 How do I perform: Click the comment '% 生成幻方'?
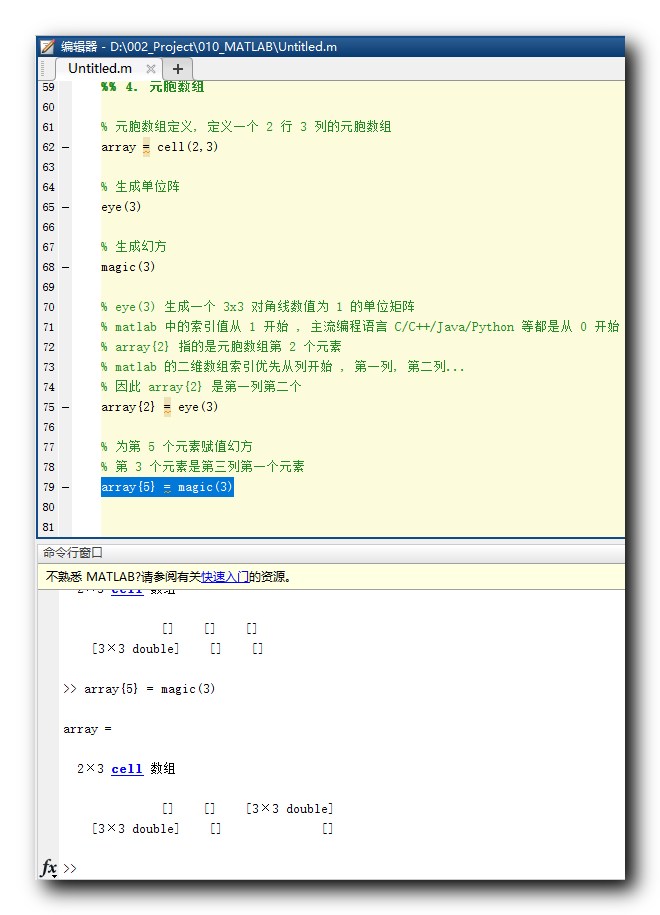(134, 247)
